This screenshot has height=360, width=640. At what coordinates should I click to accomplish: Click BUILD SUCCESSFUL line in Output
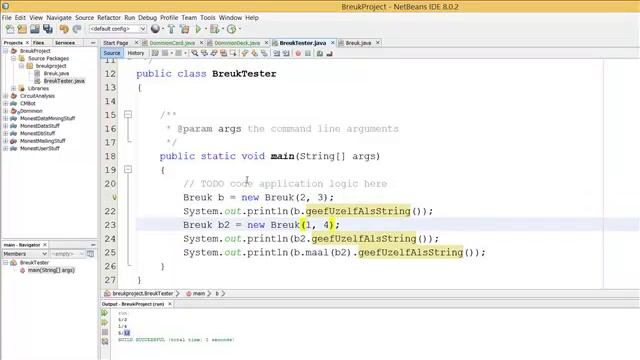(176, 340)
